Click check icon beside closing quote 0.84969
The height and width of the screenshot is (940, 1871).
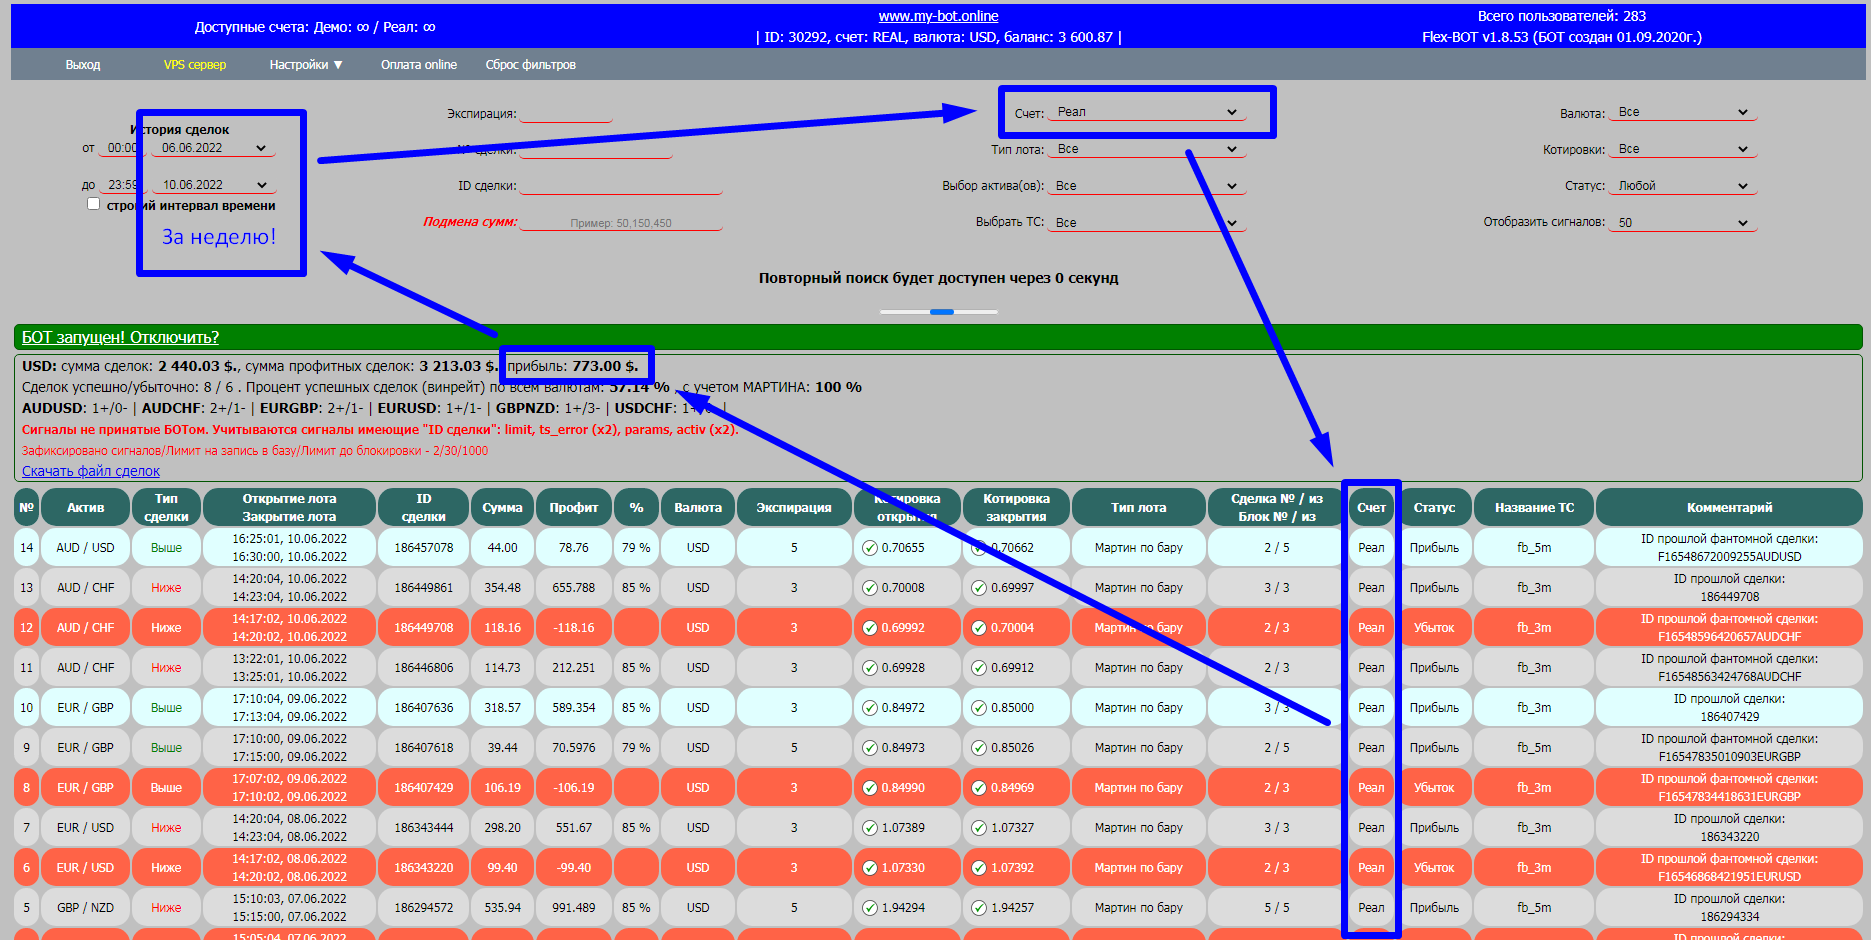pos(979,788)
